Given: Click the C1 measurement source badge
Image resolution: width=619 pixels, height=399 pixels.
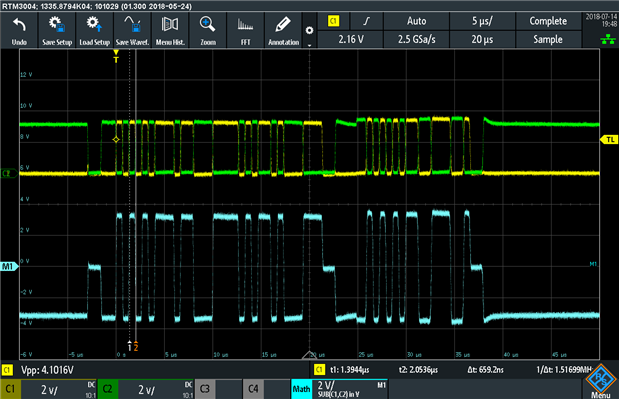Looking at the screenshot, I should (7, 370).
